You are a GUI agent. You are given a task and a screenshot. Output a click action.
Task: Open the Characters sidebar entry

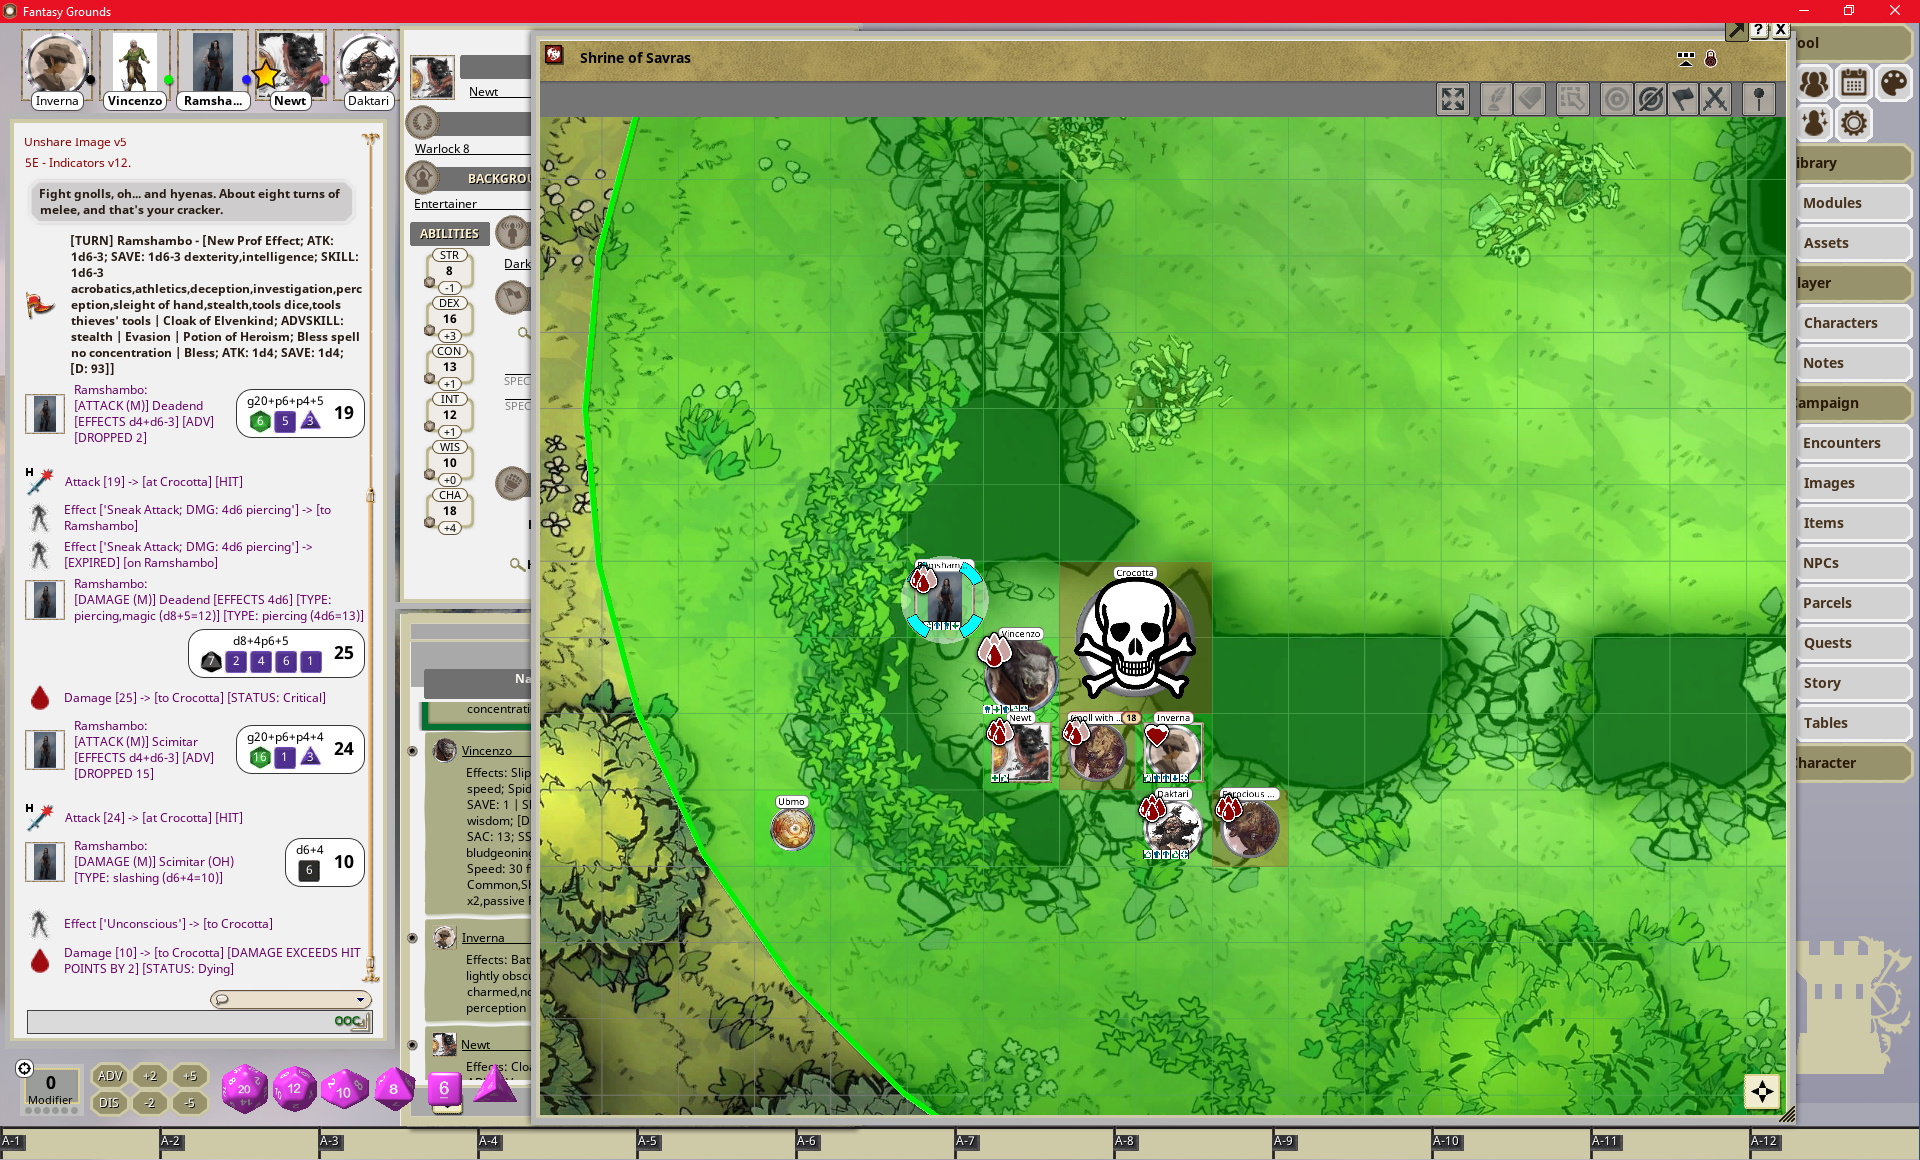[1853, 323]
